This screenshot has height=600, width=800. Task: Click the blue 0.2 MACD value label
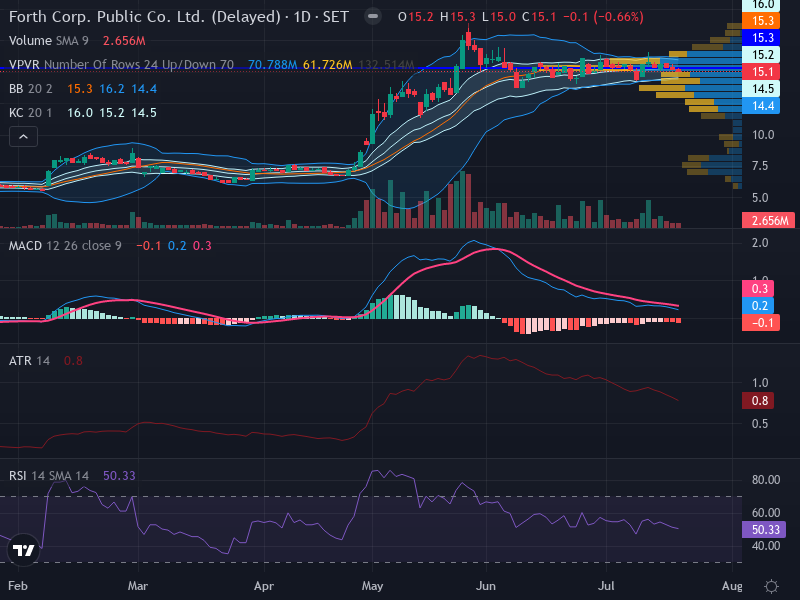(x=758, y=306)
